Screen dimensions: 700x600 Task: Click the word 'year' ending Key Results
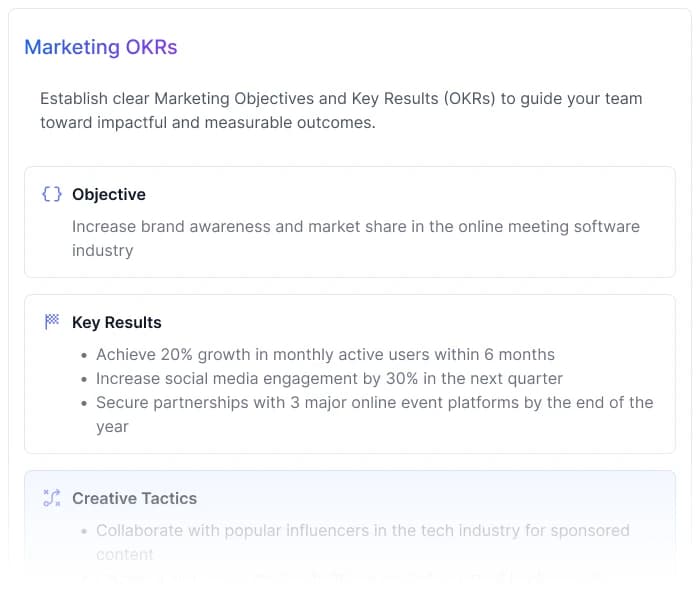[x=112, y=426]
